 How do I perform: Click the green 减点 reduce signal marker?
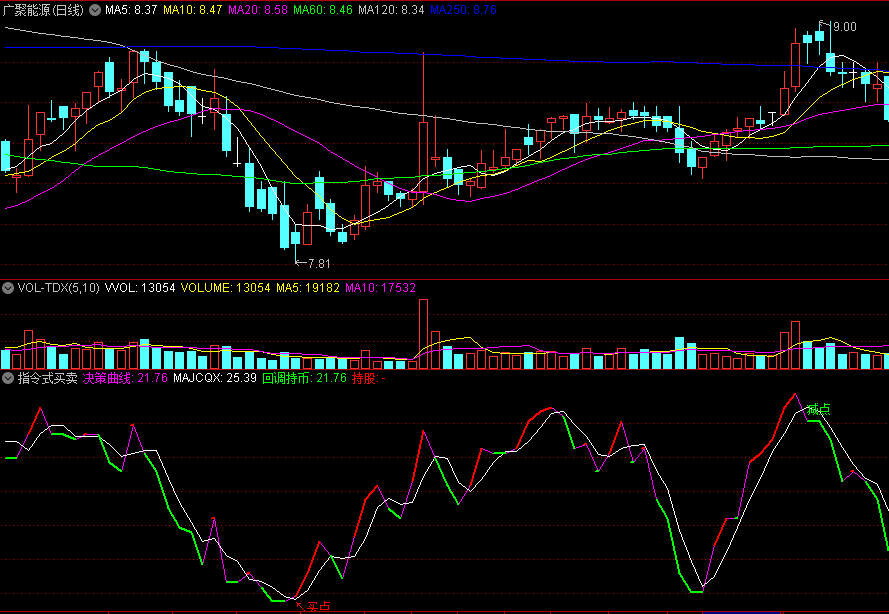[x=819, y=409]
